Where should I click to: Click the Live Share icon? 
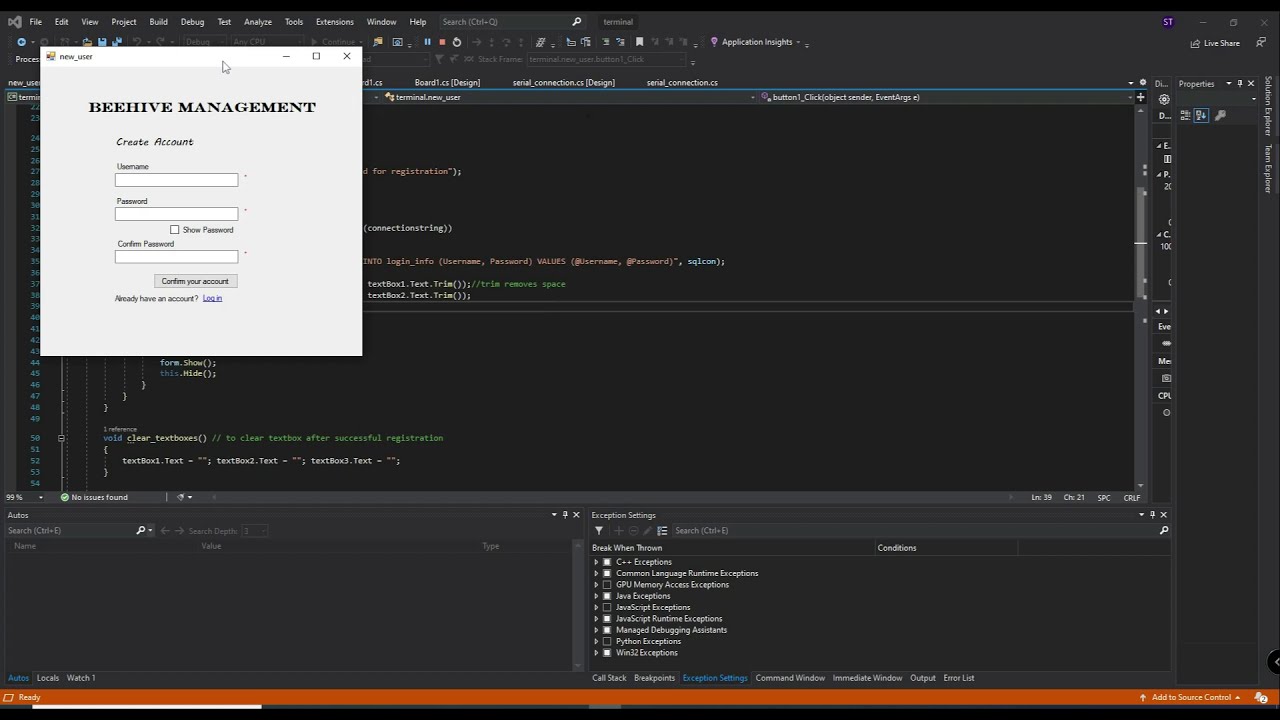click(1195, 43)
